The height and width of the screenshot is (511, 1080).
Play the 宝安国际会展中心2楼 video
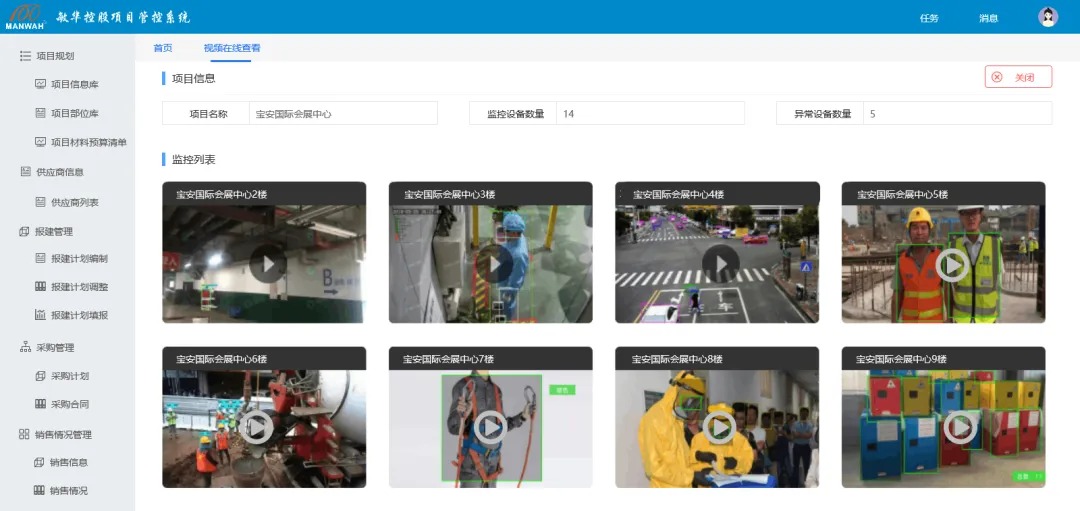(267, 264)
